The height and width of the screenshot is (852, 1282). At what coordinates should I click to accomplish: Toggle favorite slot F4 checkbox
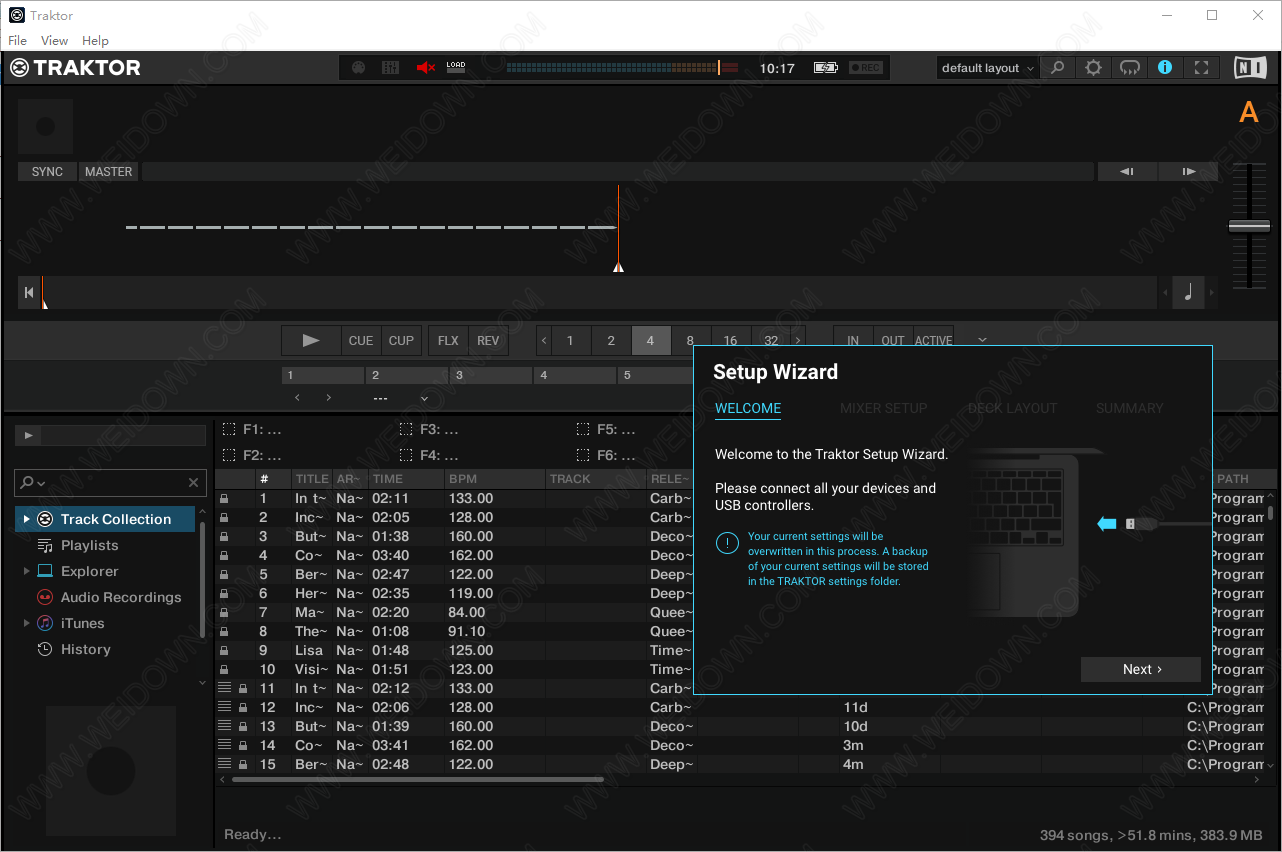tap(406, 455)
